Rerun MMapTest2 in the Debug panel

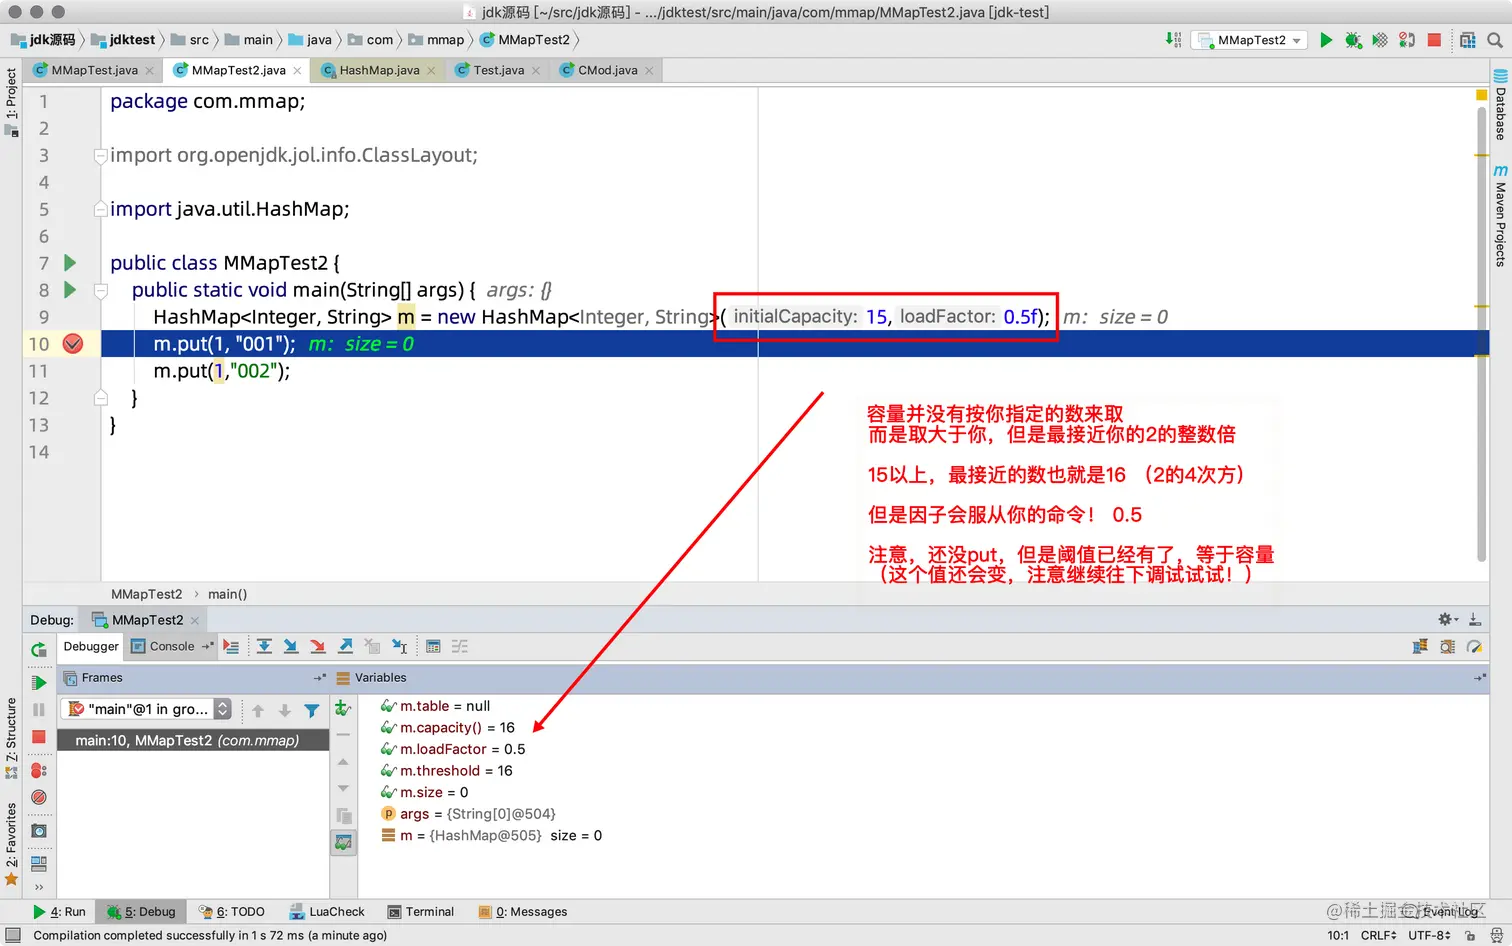point(39,649)
